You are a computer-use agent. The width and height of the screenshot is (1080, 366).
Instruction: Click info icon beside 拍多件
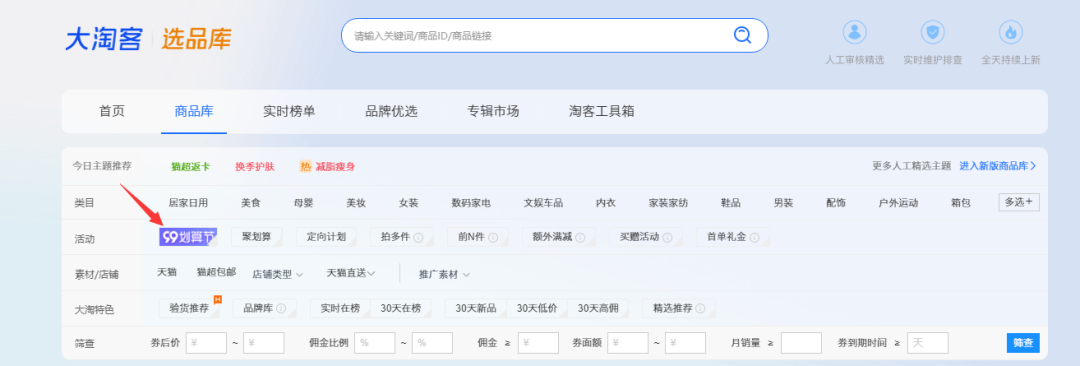418,237
